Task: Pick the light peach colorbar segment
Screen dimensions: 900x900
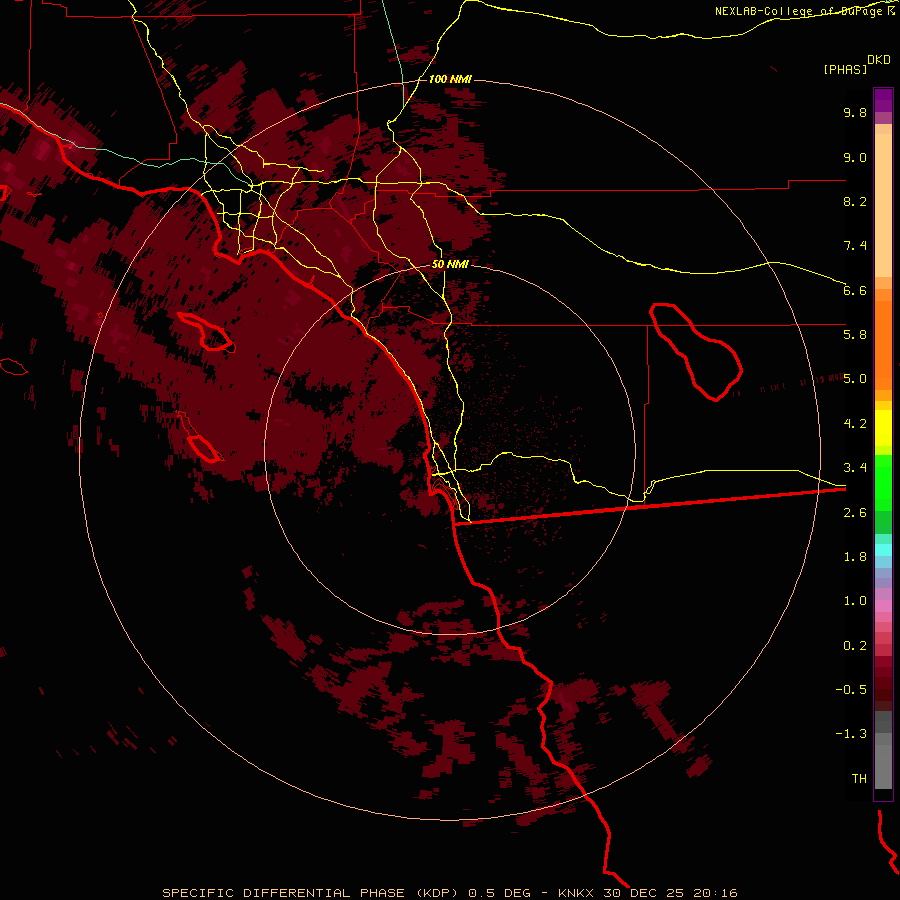Action: pos(883,205)
